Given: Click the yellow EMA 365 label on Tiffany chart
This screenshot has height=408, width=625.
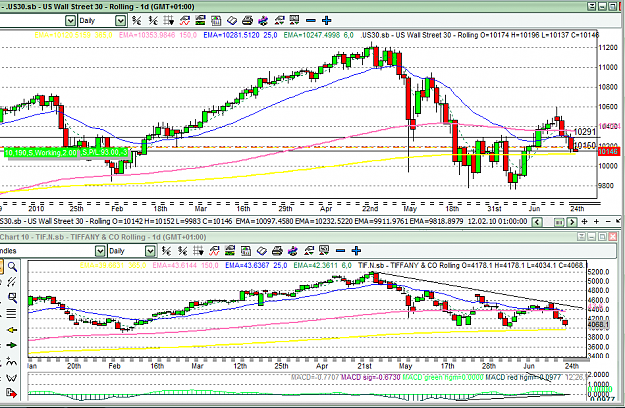Looking at the screenshot, I should (x=113, y=265).
